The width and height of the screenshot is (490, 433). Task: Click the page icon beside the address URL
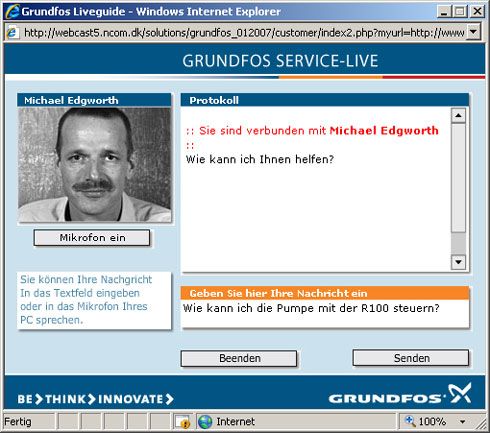(12, 32)
